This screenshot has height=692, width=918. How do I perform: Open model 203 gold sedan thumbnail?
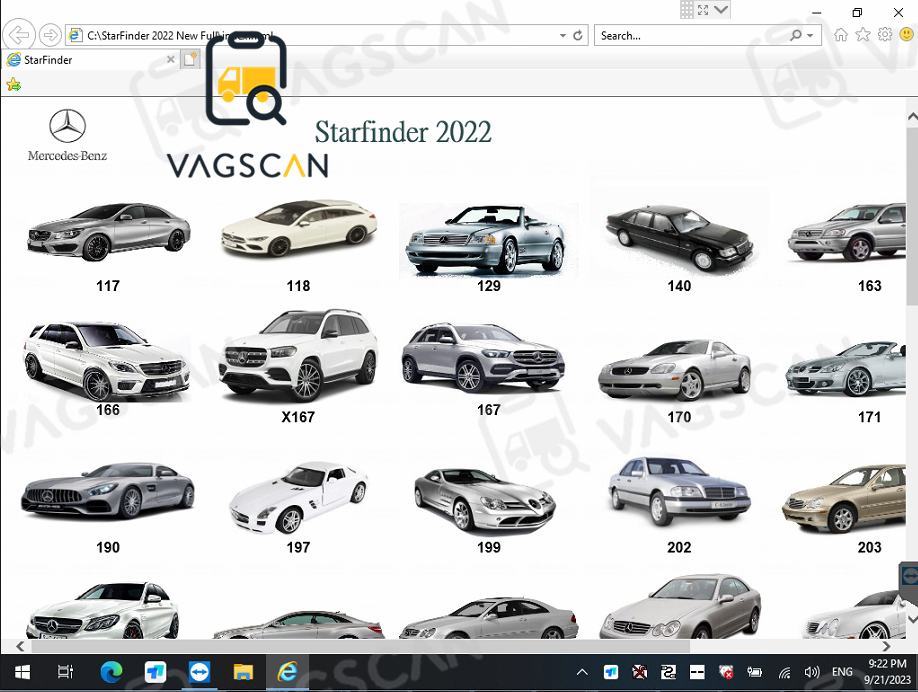tap(844, 499)
